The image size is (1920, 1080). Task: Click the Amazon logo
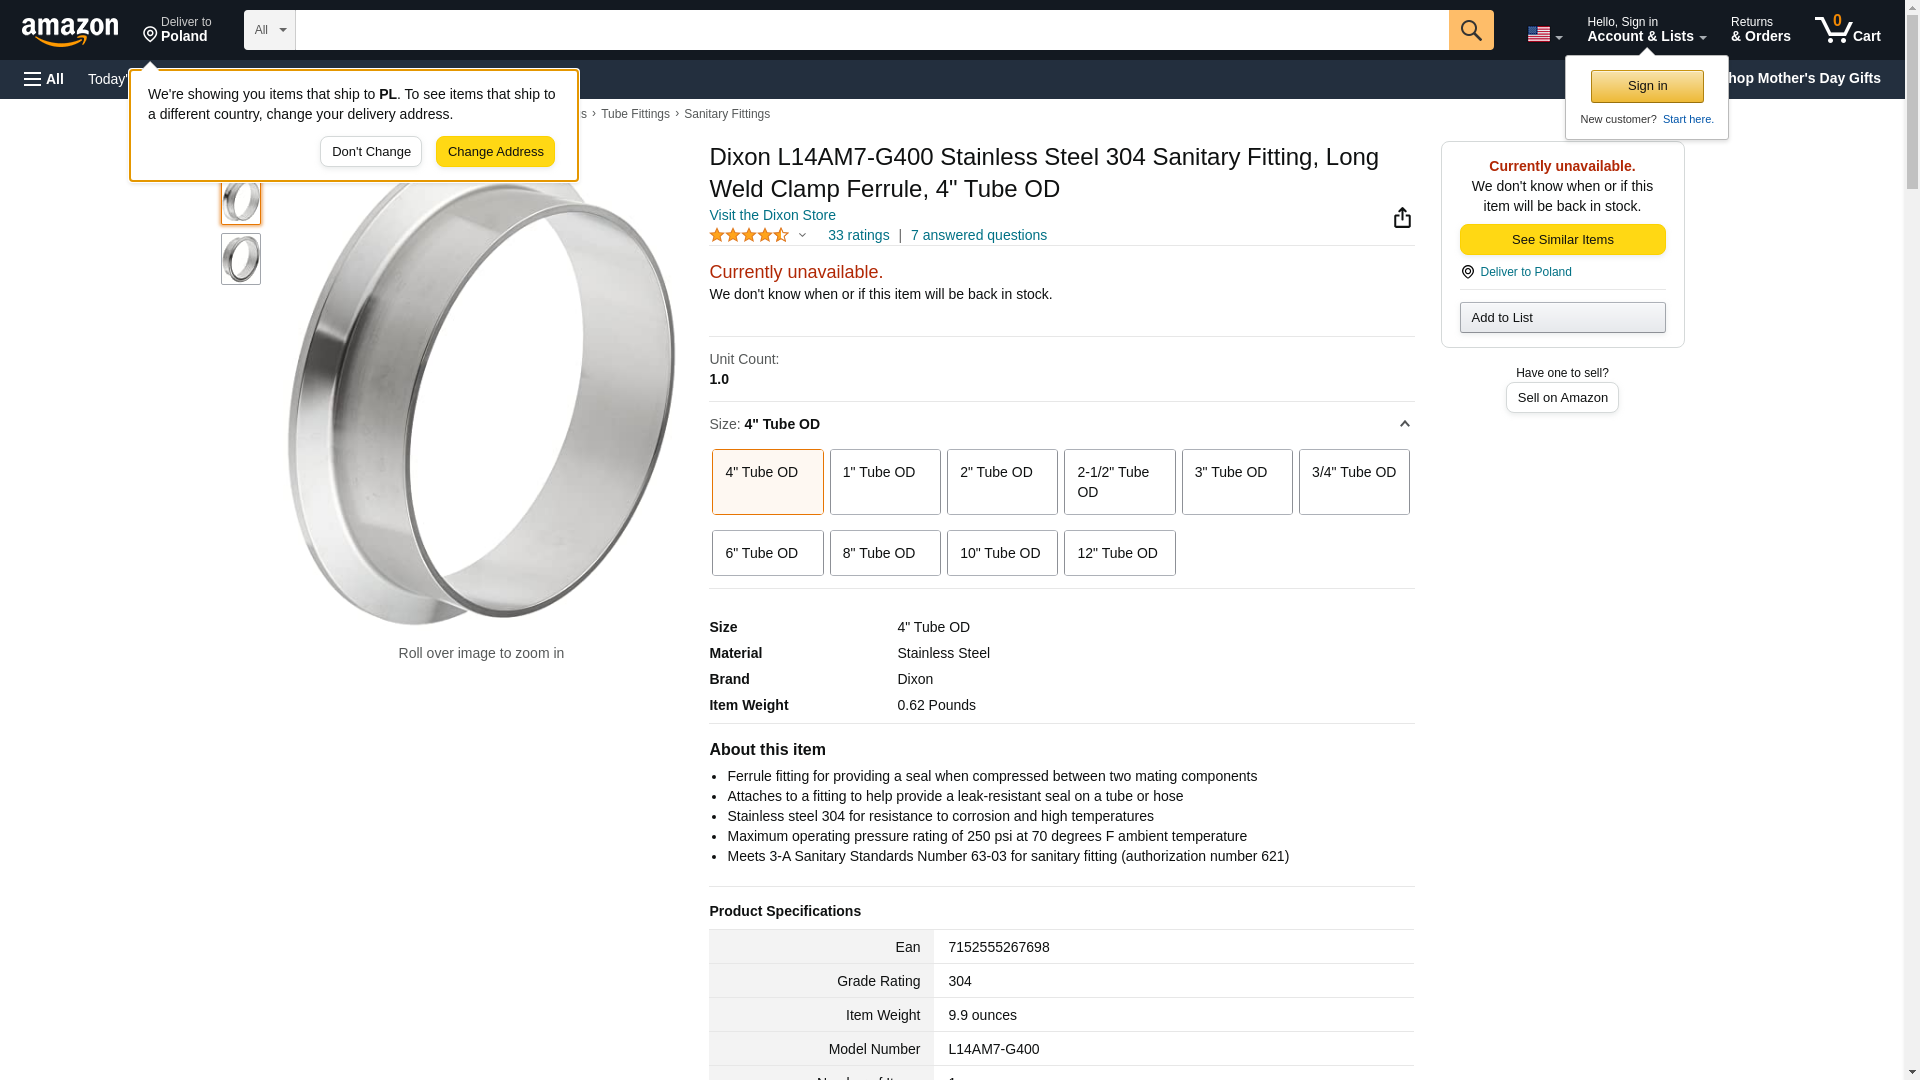70,31
